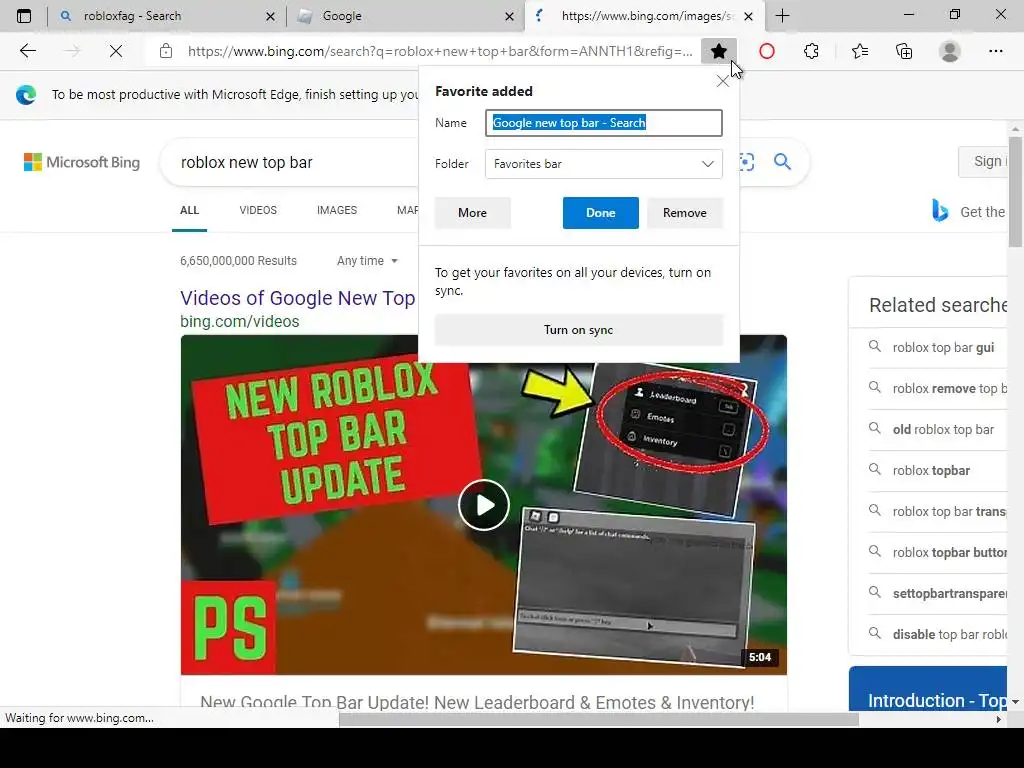Screen dimensions: 1024x768
Task: Click the red circle Opera extension icon
Action: click(767, 51)
